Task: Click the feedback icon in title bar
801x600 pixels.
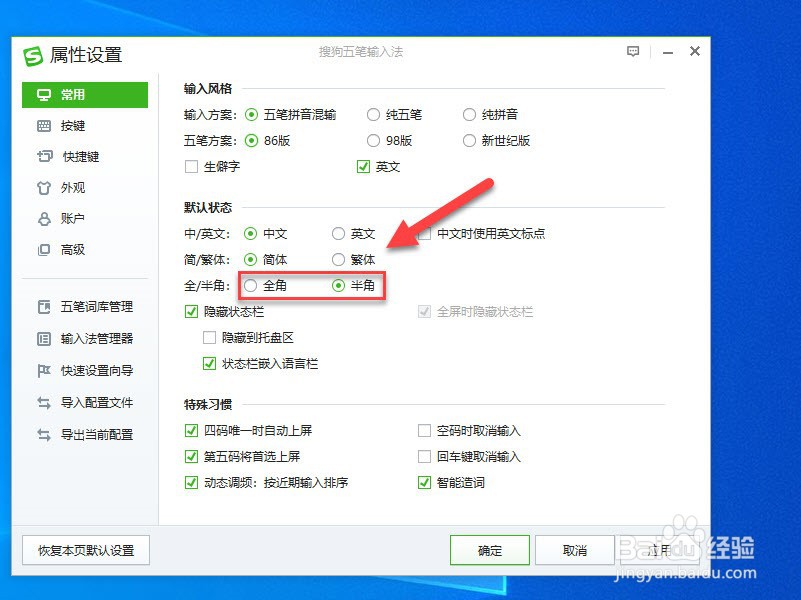Action: (x=633, y=51)
